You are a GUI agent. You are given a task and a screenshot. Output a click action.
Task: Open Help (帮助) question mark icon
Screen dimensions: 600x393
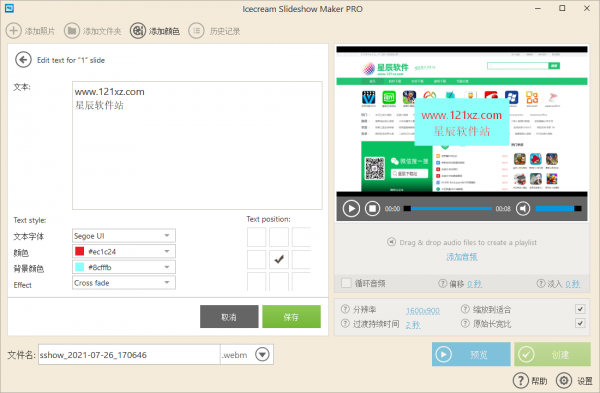[x=521, y=380]
